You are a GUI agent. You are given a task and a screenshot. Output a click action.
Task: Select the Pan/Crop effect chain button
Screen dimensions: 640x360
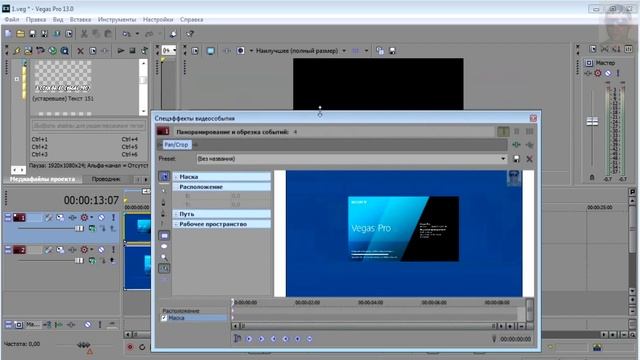click(x=176, y=145)
